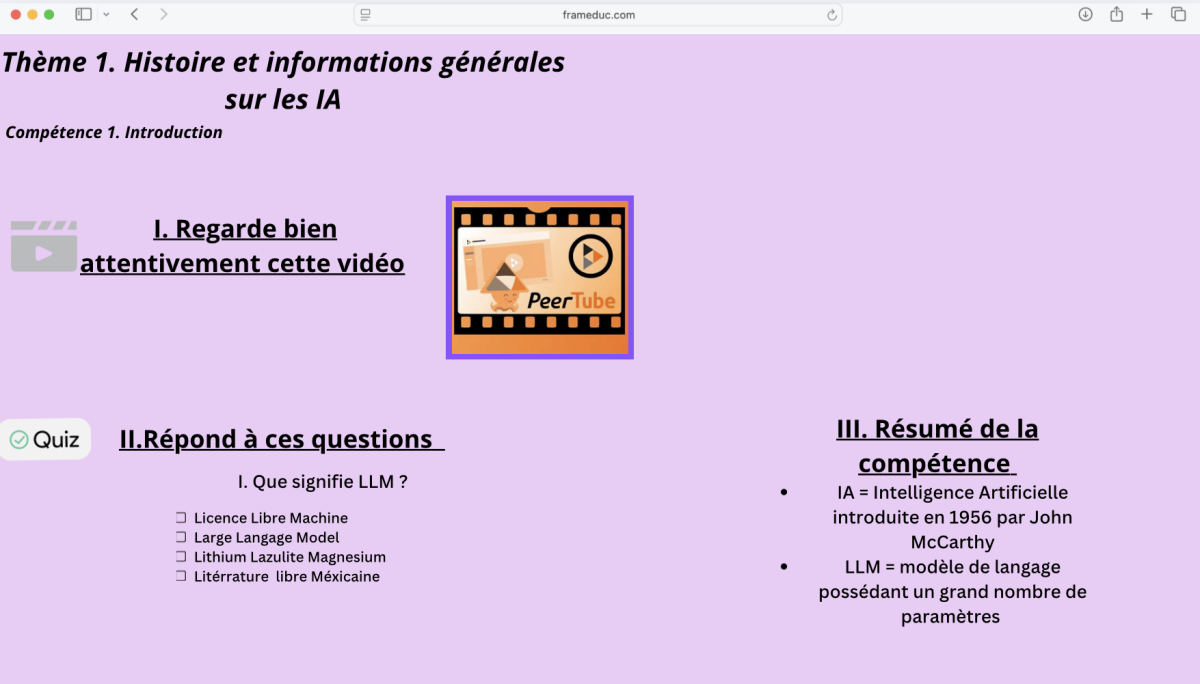1200x684 pixels.
Task: Show the tab overview icon
Action: pyautogui.click(x=1178, y=14)
